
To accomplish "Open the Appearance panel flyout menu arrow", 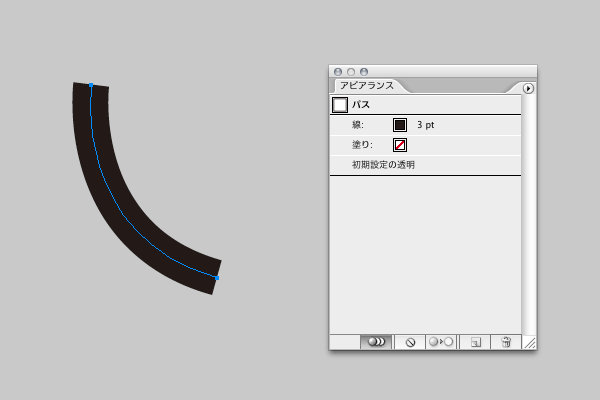I will pos(528,88).
